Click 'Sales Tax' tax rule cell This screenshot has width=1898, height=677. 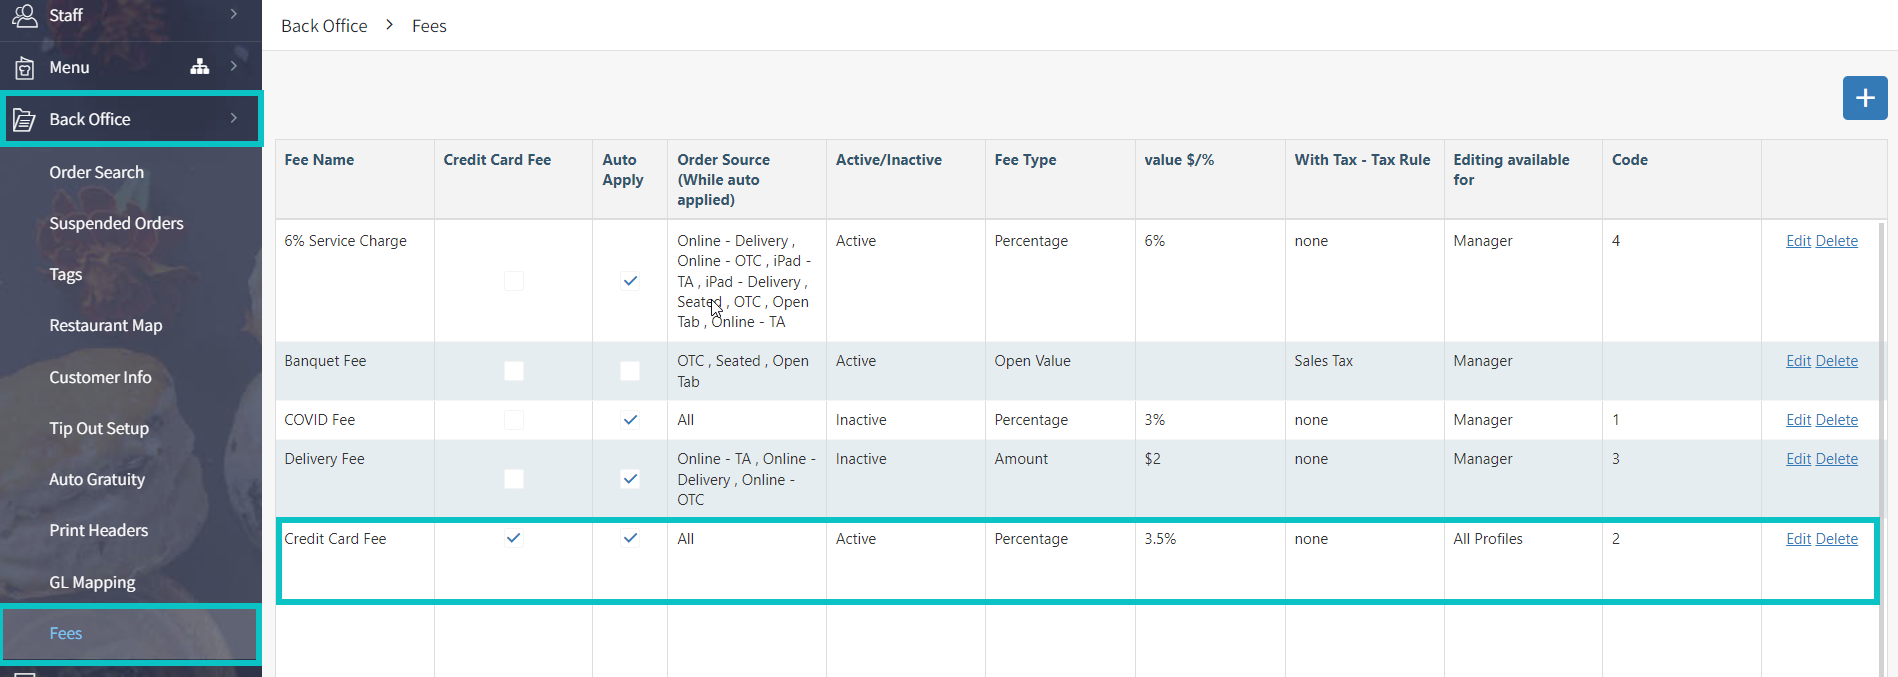[1323, 361]
